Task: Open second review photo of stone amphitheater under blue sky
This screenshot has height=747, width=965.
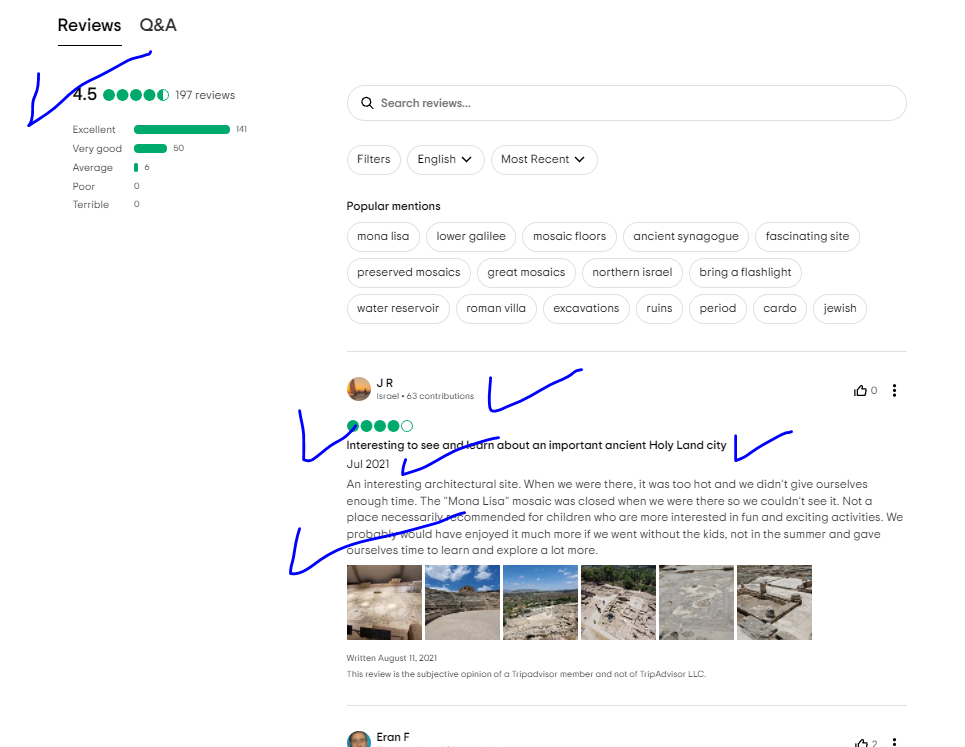Action: [462, 602]
